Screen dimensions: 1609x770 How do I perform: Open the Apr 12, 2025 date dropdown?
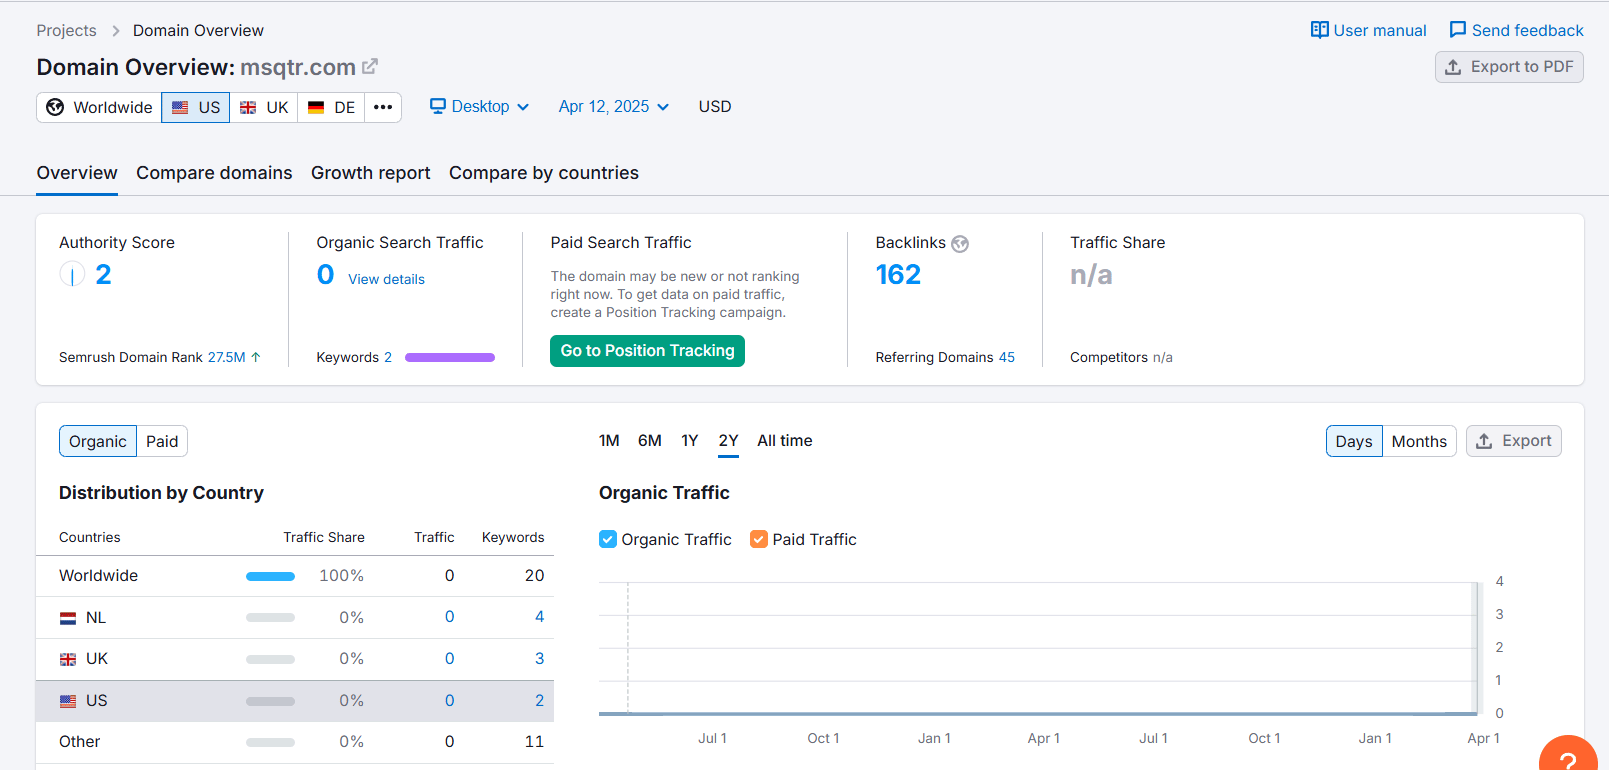point(614,106)
